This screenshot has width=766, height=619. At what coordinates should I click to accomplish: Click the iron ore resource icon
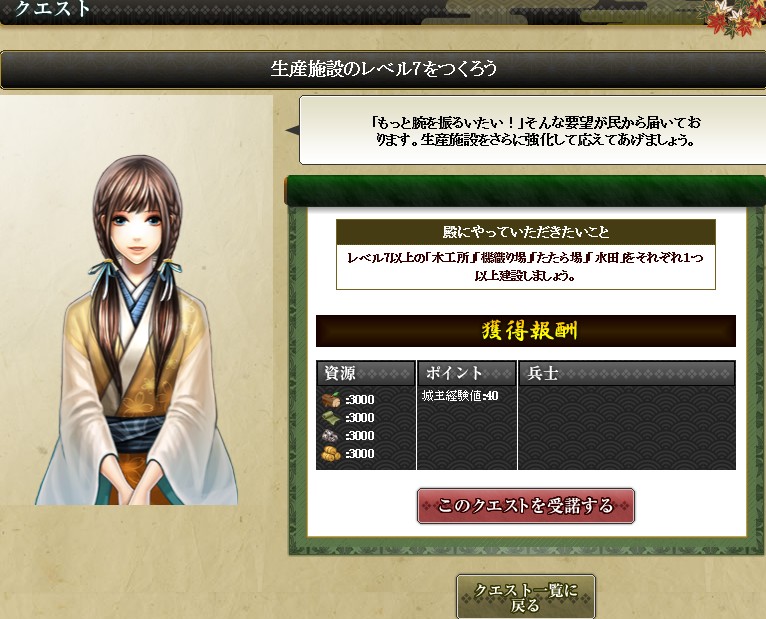click(x=331, y=436)
